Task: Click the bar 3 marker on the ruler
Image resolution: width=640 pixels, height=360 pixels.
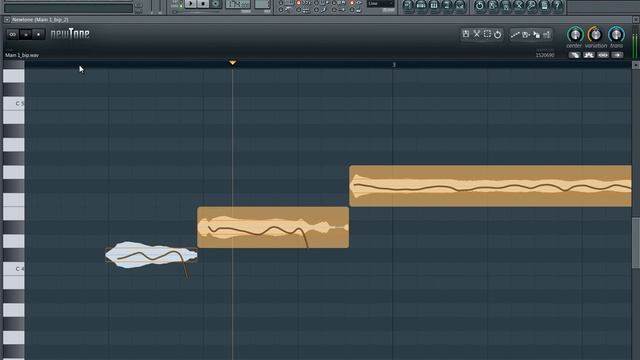Action: point(394,65)
